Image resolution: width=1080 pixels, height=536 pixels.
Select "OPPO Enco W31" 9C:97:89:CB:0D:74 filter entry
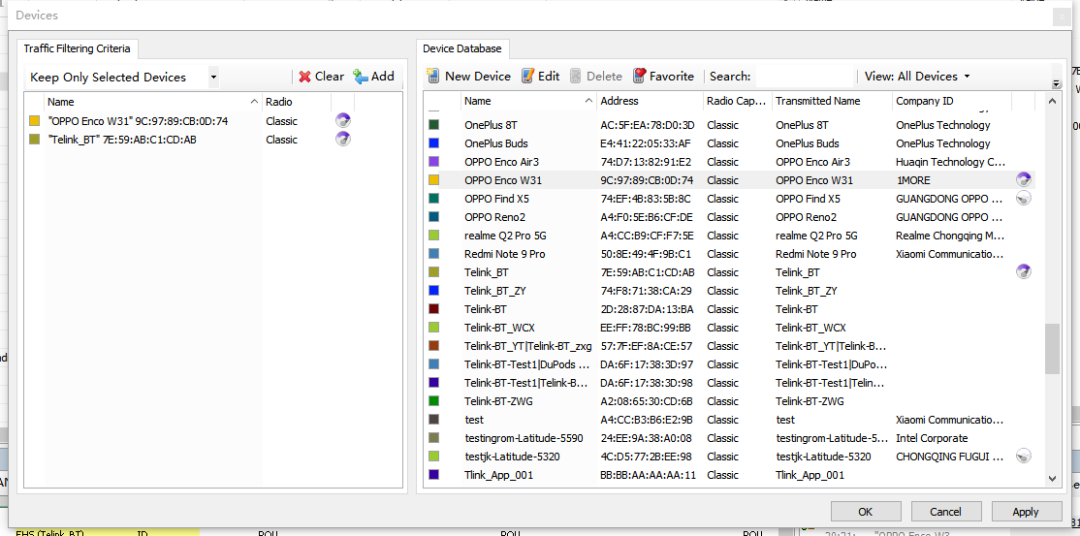coord(138,121)
